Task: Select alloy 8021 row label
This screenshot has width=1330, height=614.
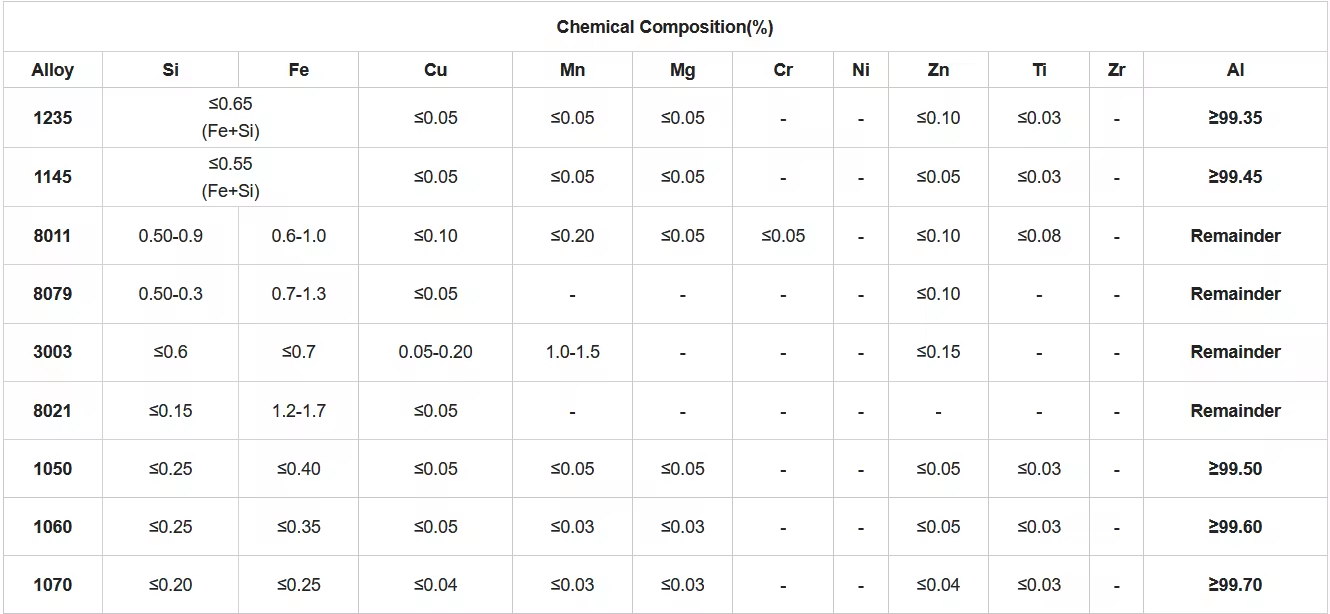Action: click(x=52, y=411)
